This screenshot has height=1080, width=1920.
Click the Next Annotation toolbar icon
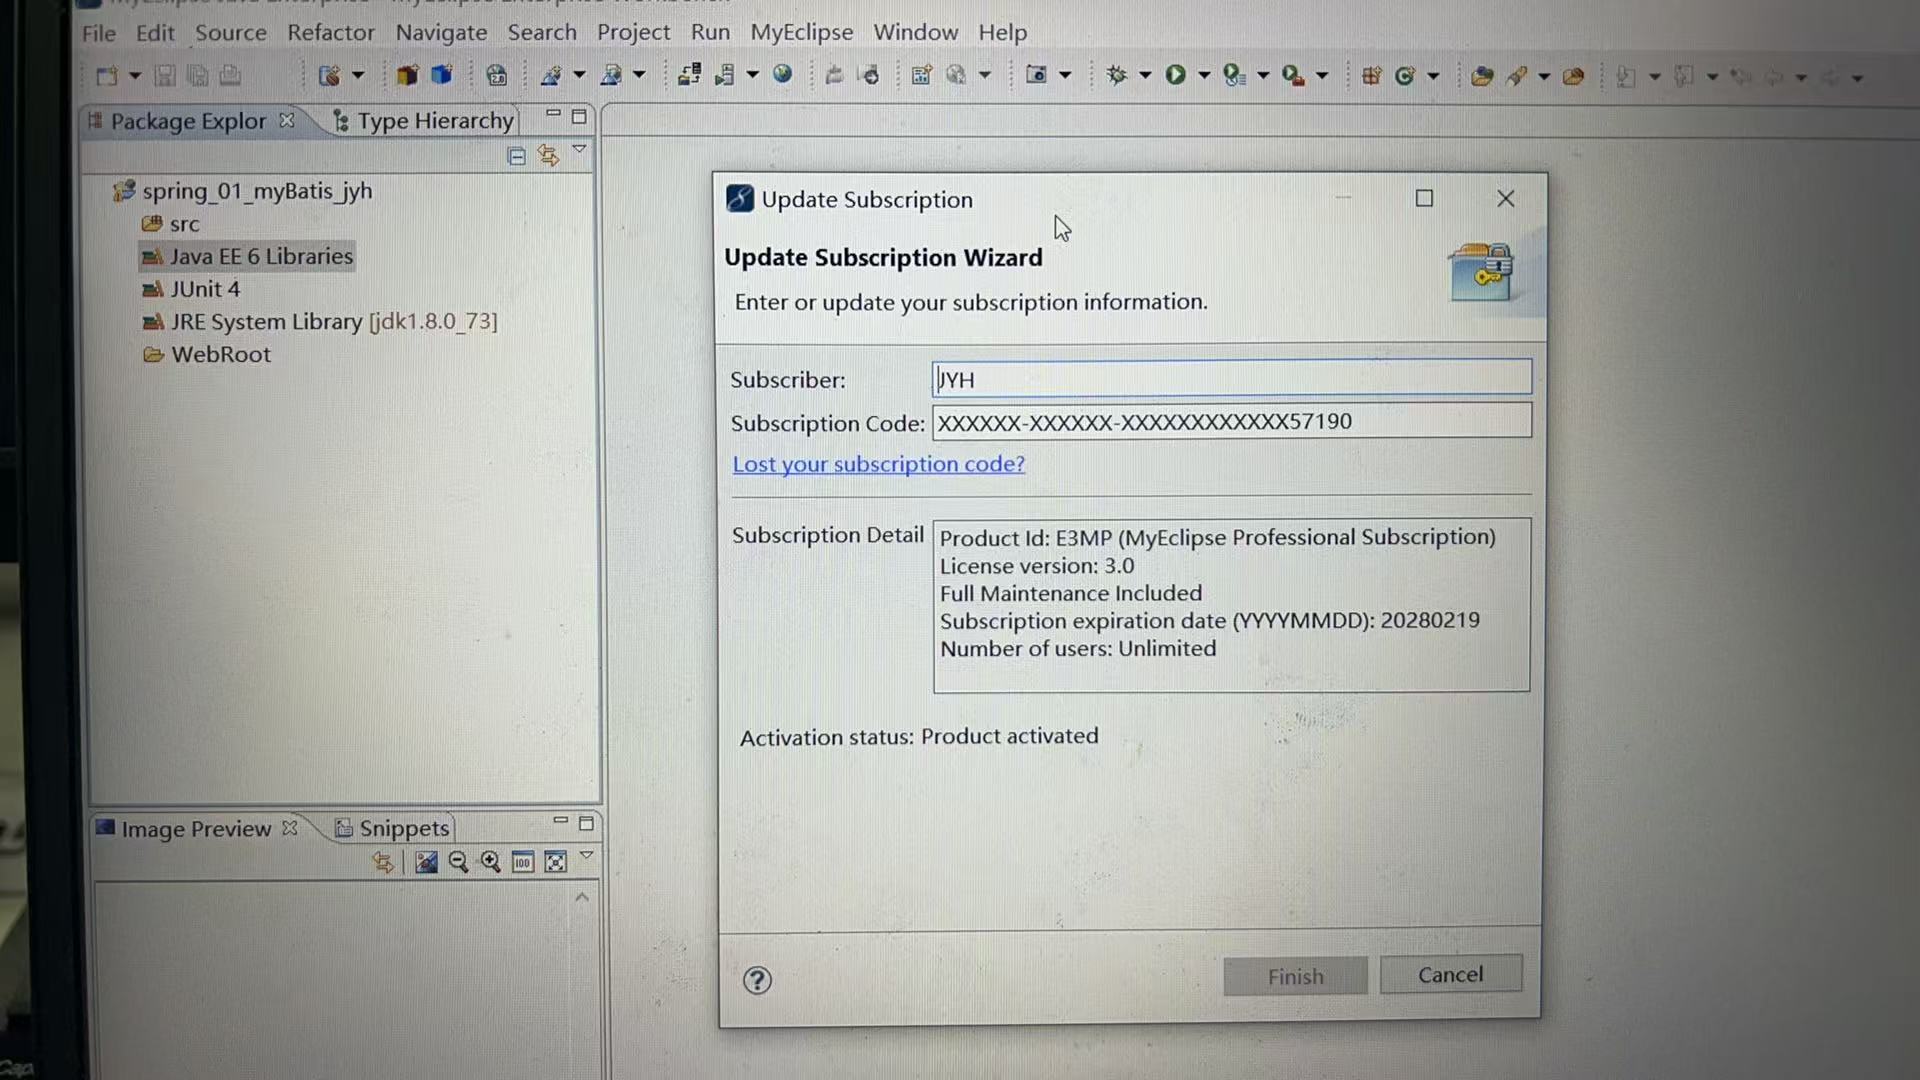(1626, 76)
